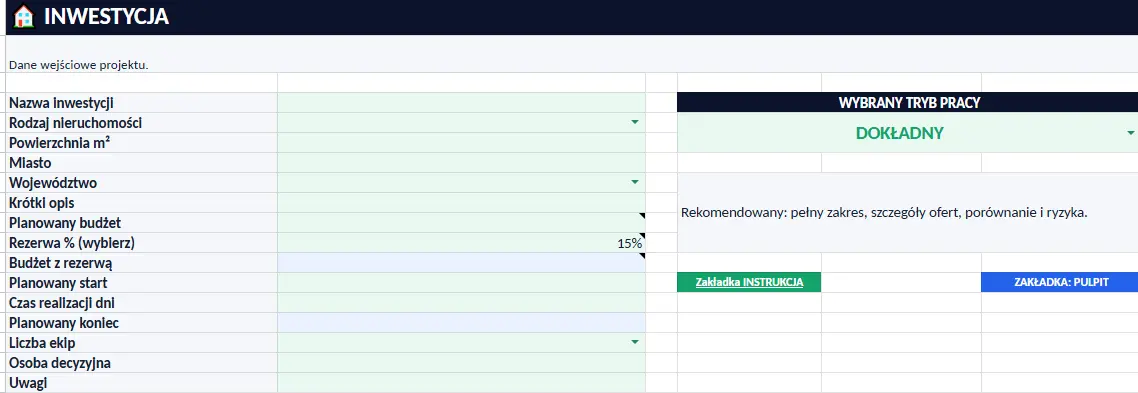Click the 'Liczba ekip' label
The image size is (1138, 393).
[42, 343]
